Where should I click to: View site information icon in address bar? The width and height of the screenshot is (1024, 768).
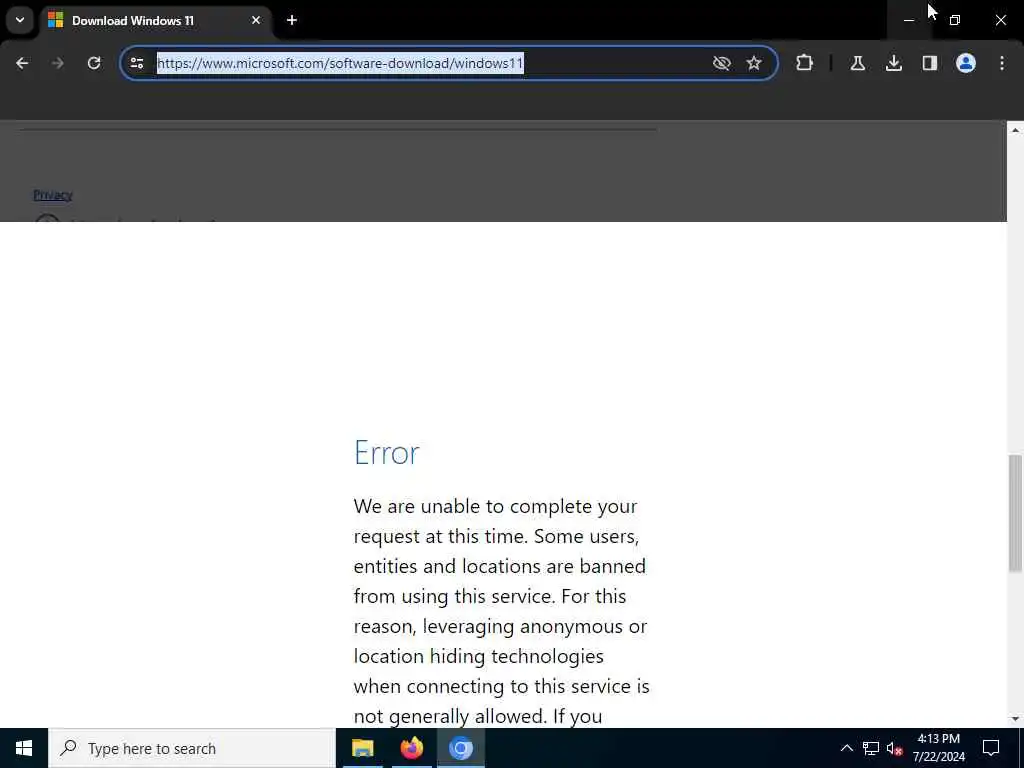(x=137, y=63)
